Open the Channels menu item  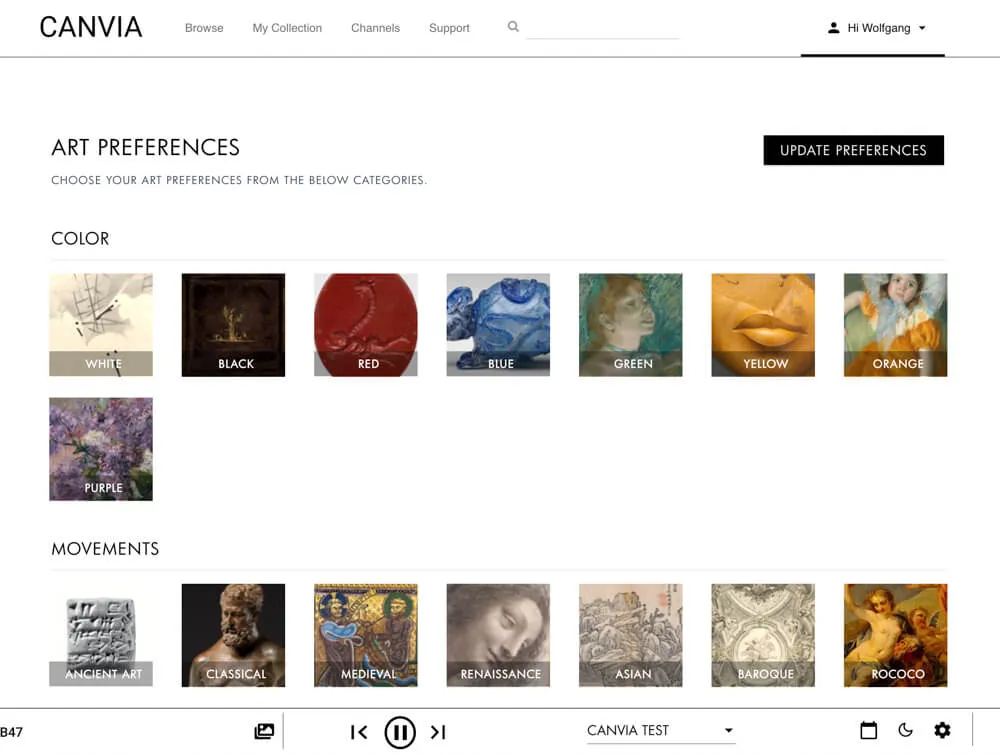click(375, 28)
